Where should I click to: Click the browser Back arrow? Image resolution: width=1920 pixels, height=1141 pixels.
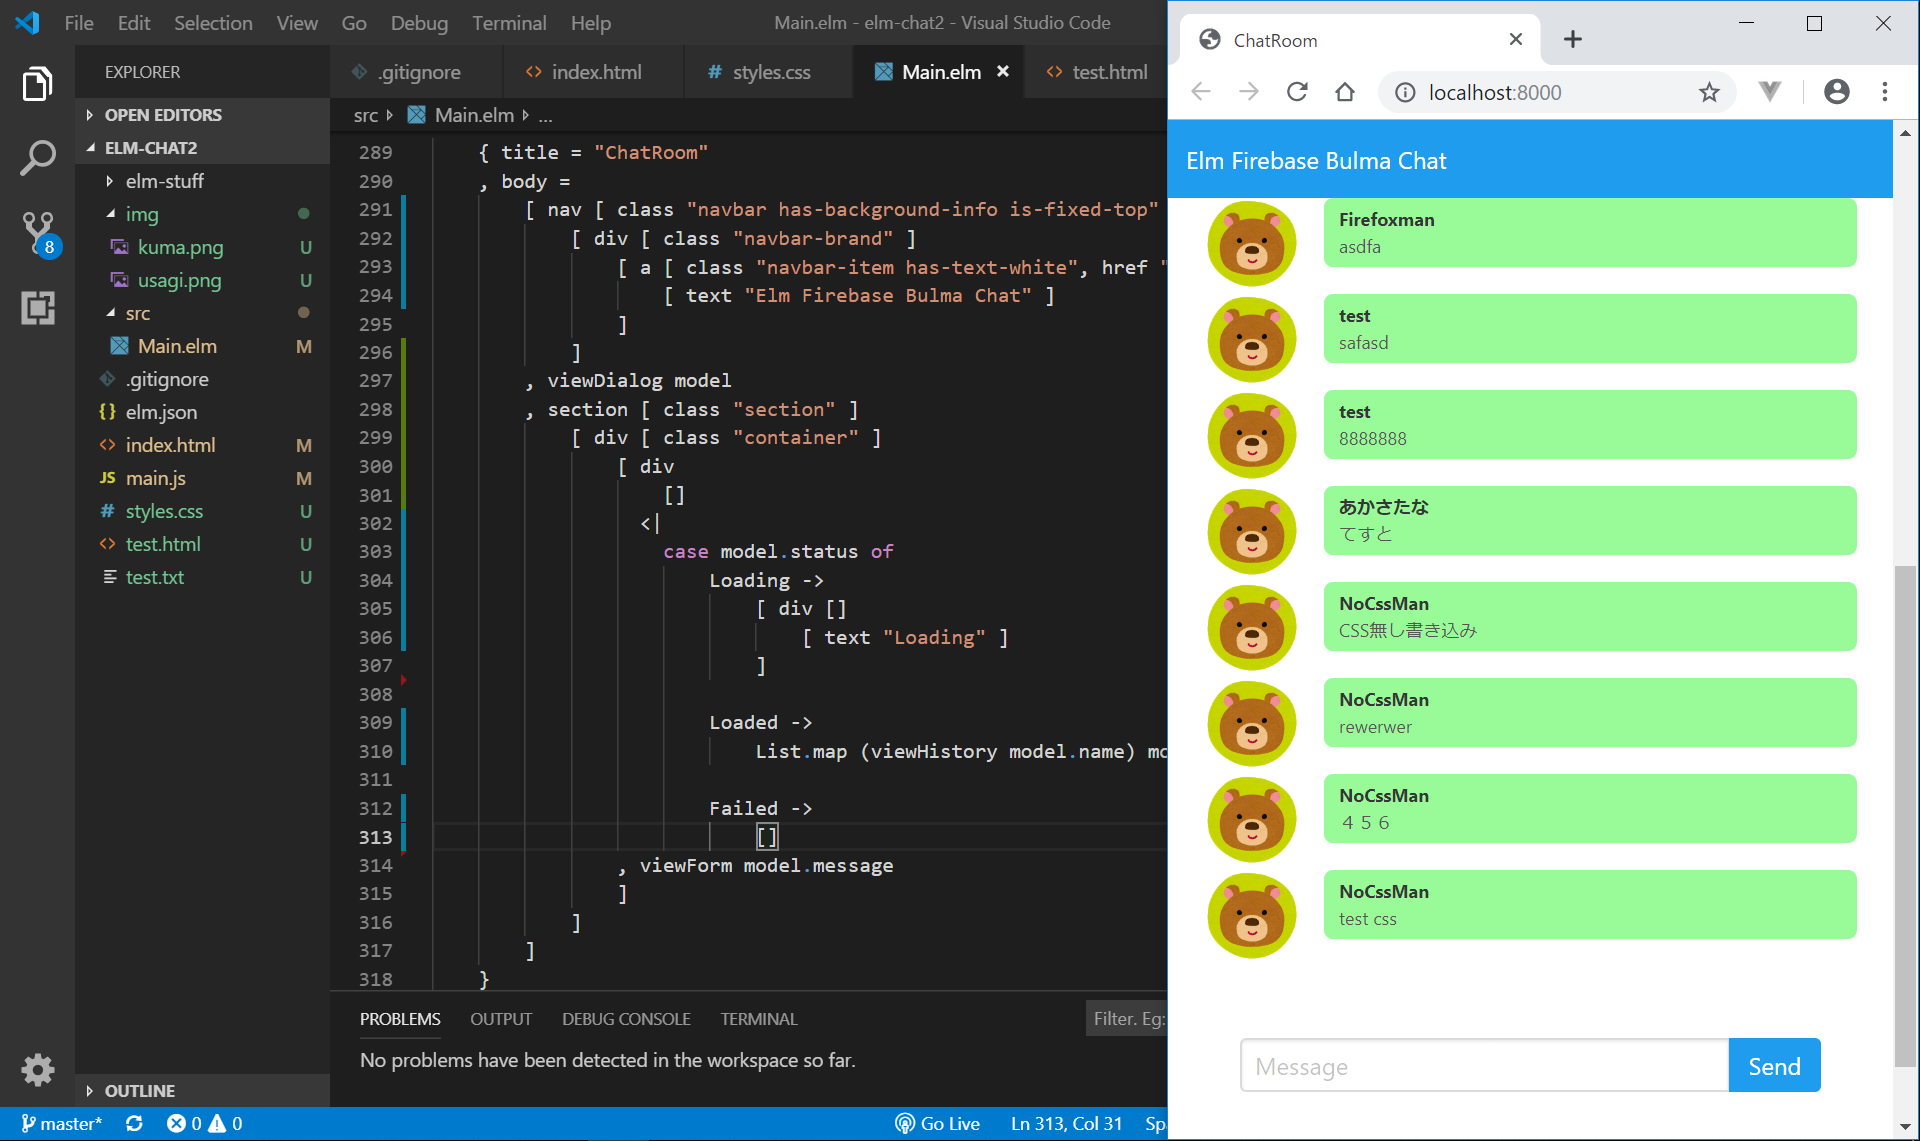coord(1201,92)
